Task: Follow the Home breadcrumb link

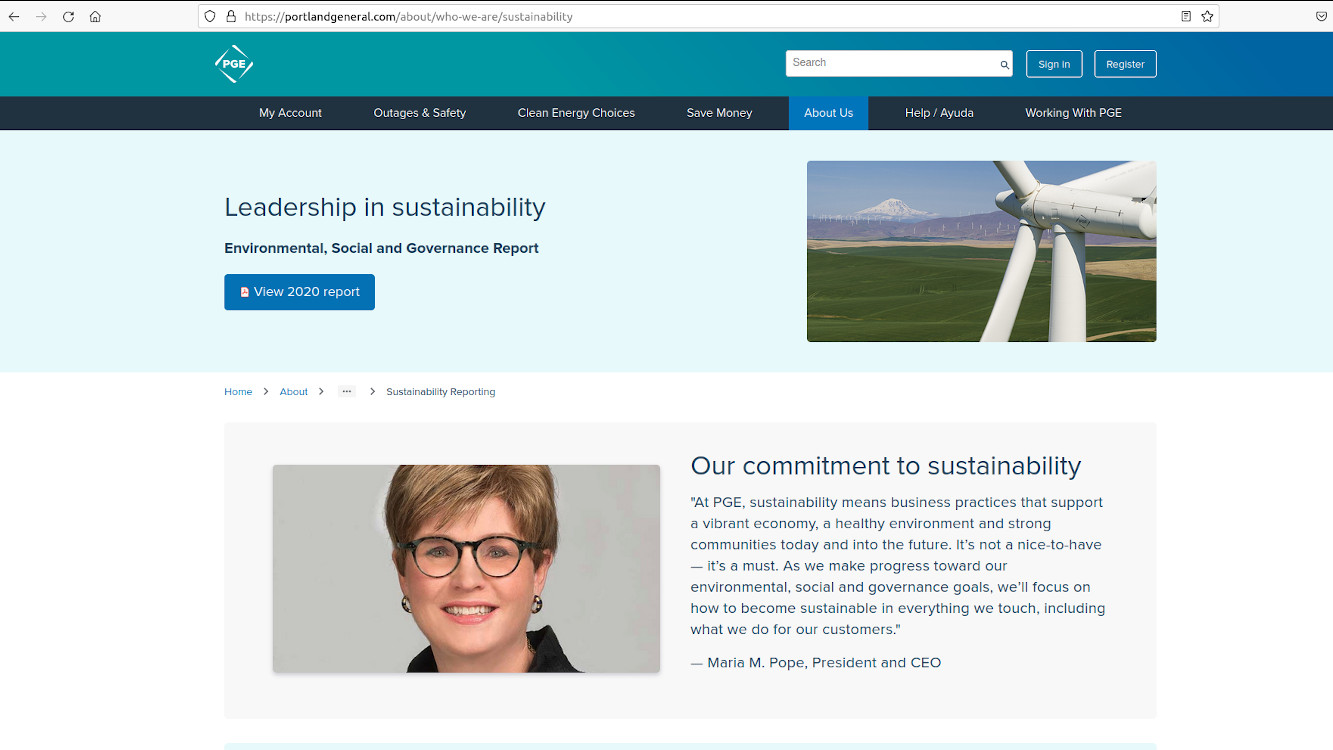Action: [238, 392]
